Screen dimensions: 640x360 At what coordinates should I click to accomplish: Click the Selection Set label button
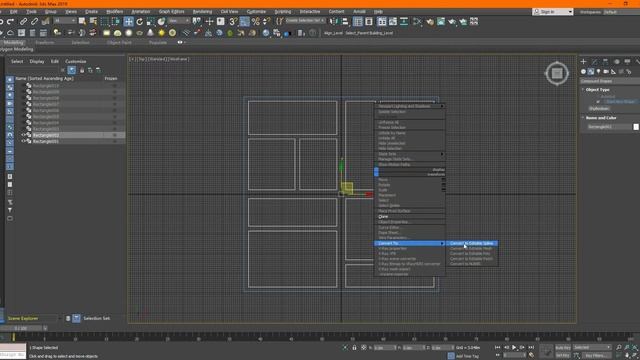click(96, 318)
